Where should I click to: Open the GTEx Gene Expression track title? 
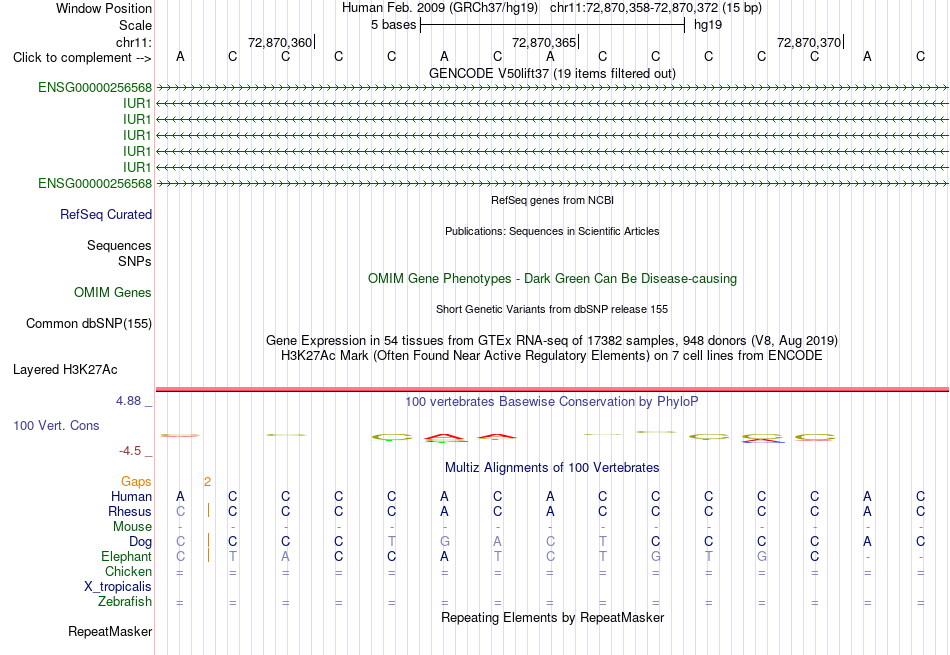coord(552,341)
